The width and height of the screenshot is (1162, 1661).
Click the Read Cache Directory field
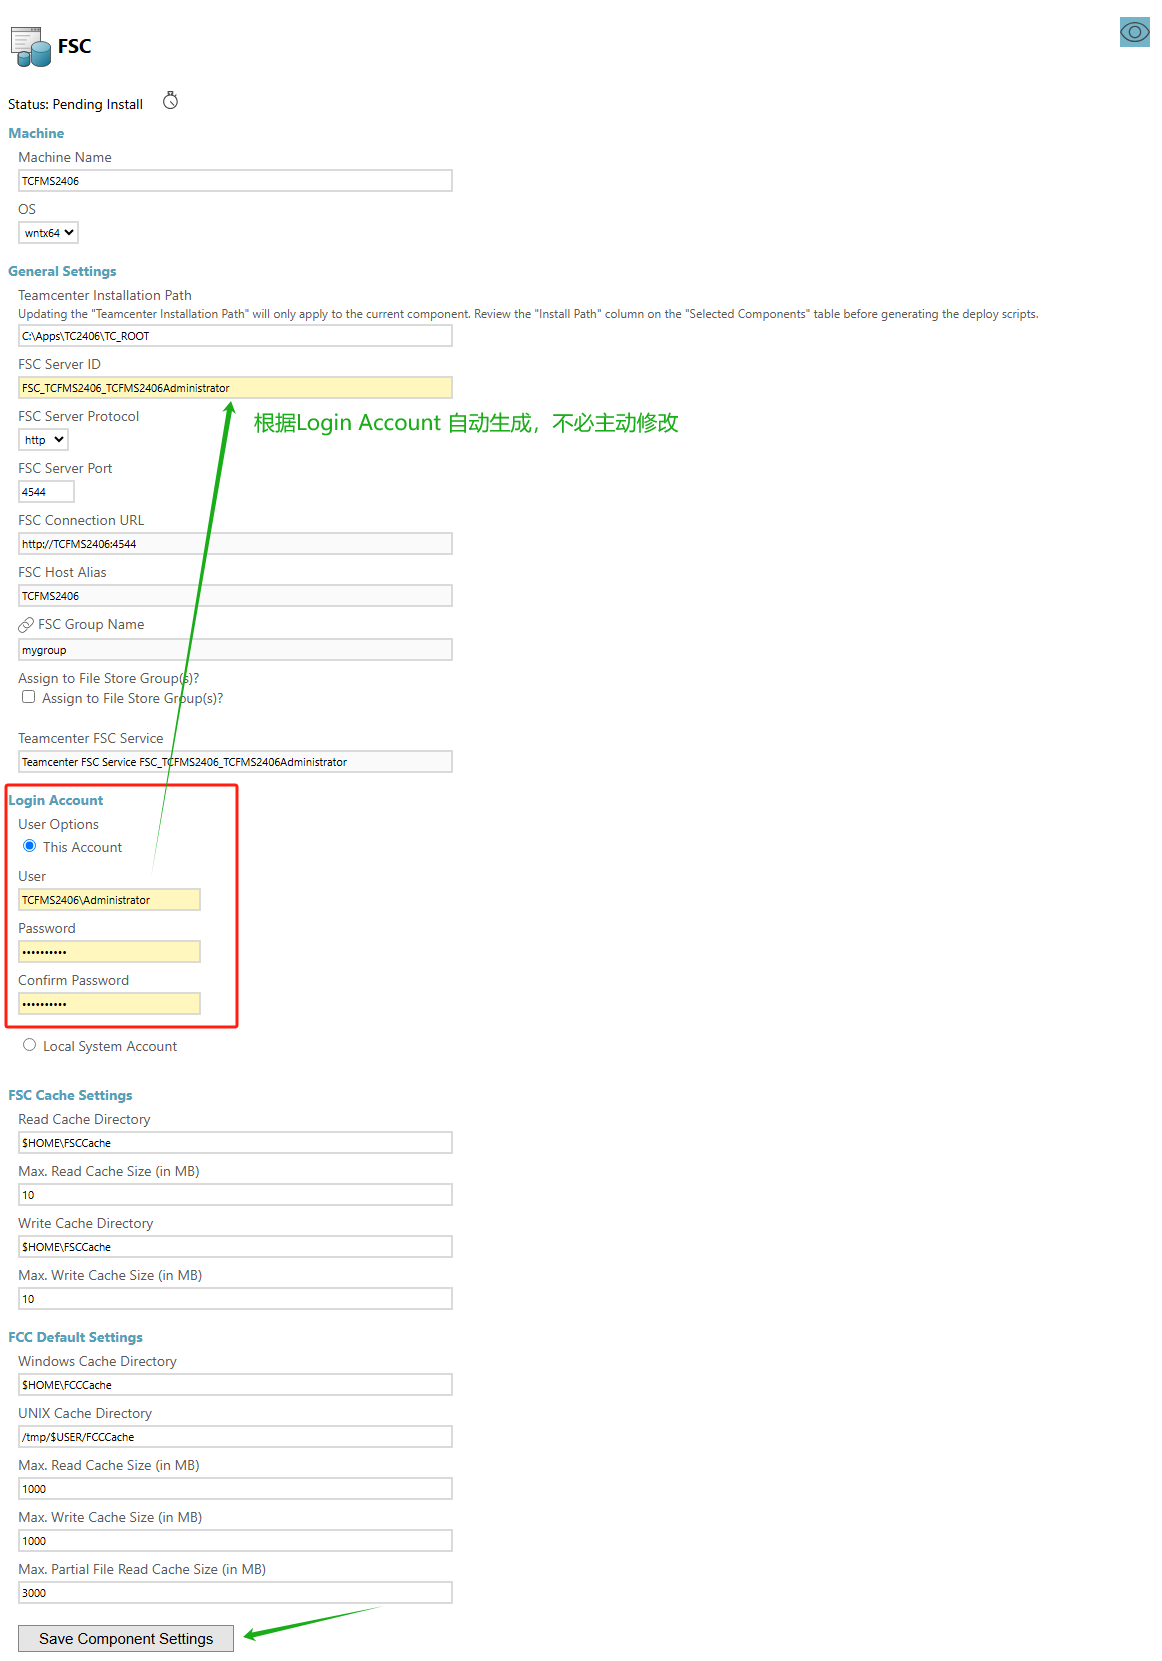(235, 1143)
